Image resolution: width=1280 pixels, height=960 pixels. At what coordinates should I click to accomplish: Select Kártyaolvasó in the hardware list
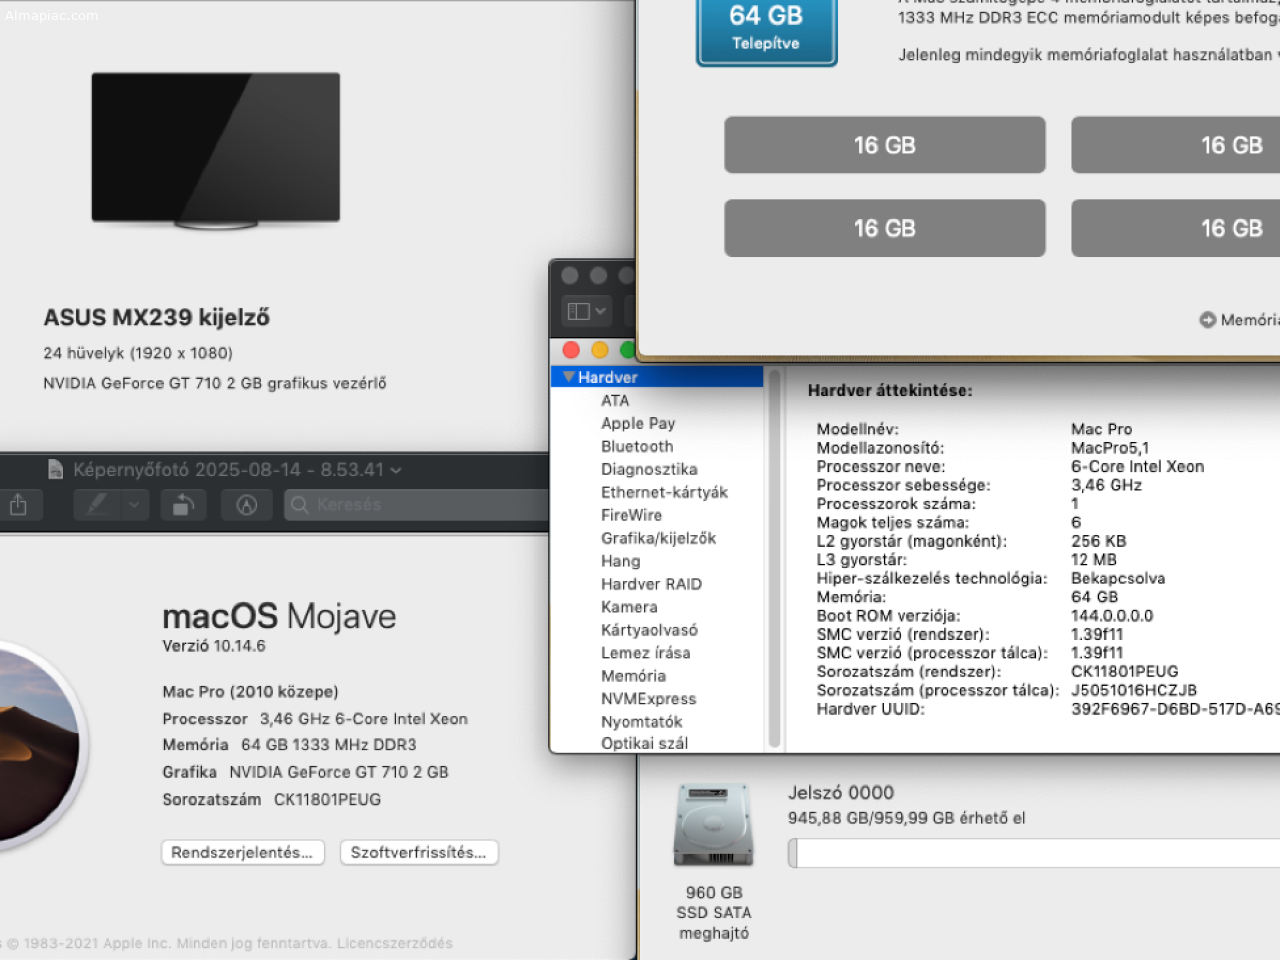click(649, 630)
